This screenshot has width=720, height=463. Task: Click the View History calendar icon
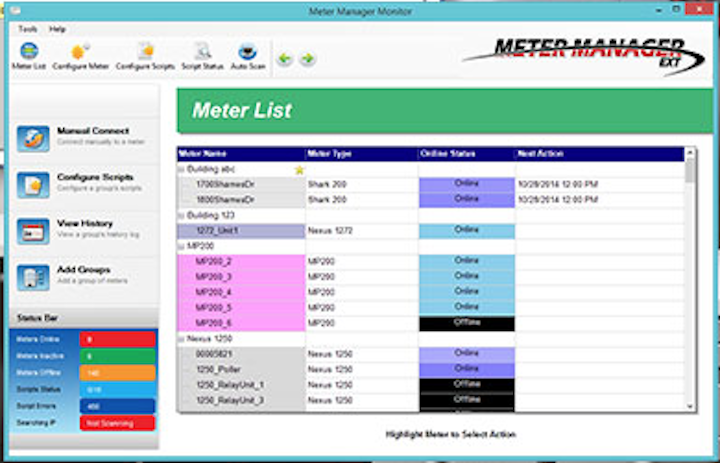[33, 232]
